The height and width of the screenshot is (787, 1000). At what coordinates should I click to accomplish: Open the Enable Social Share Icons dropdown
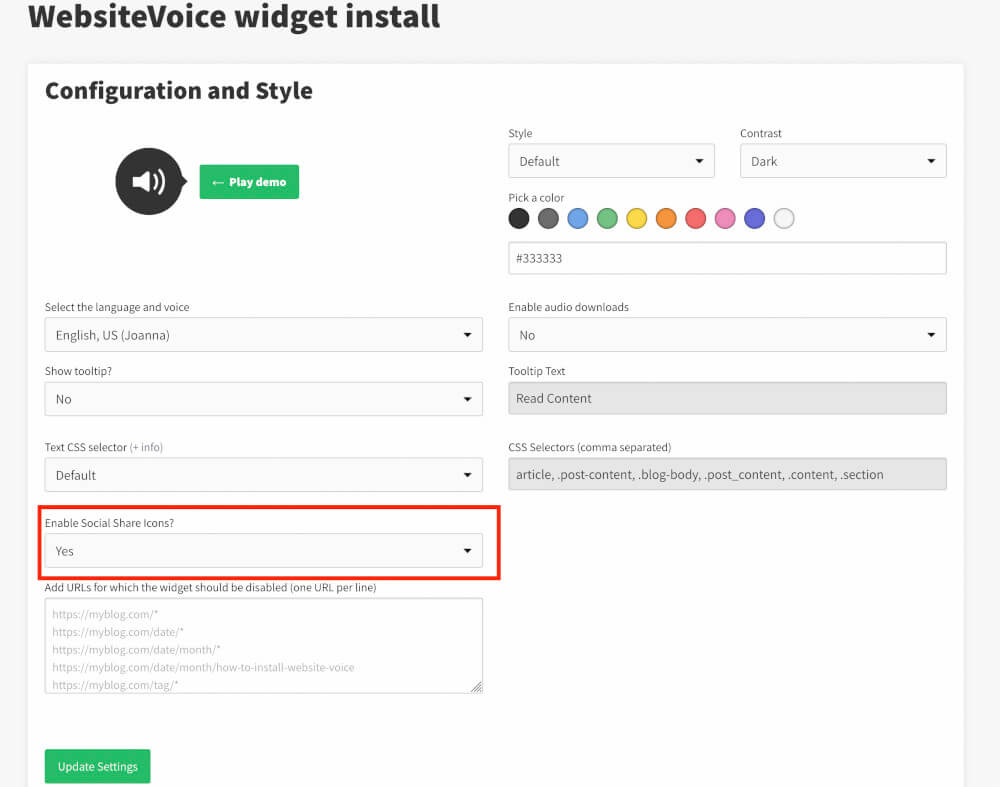click(263, 551)
